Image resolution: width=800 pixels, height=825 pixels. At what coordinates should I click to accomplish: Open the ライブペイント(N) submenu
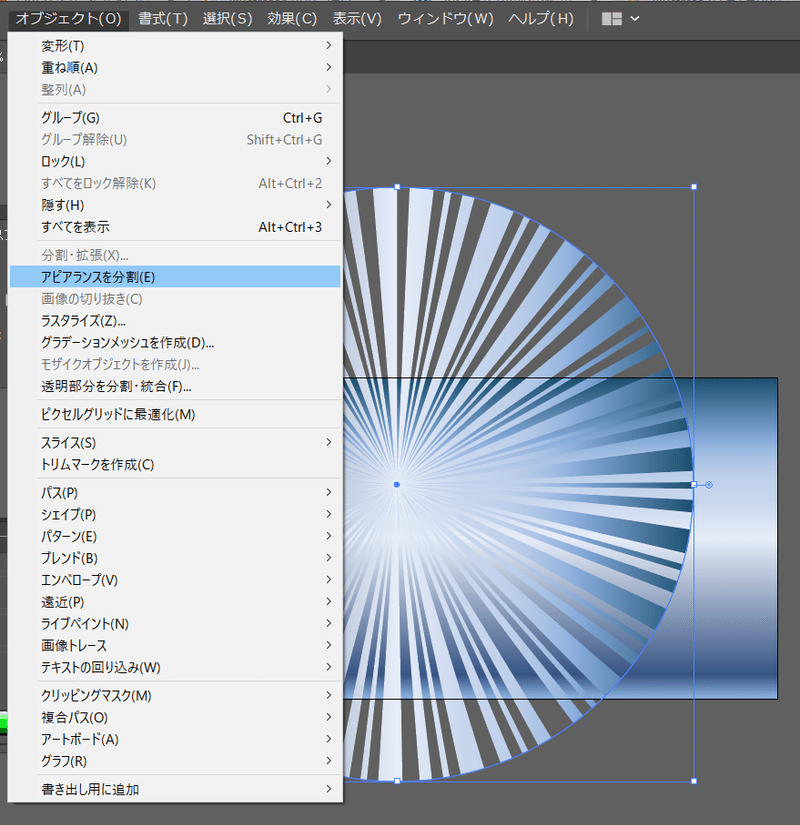[x=175, y=623]
